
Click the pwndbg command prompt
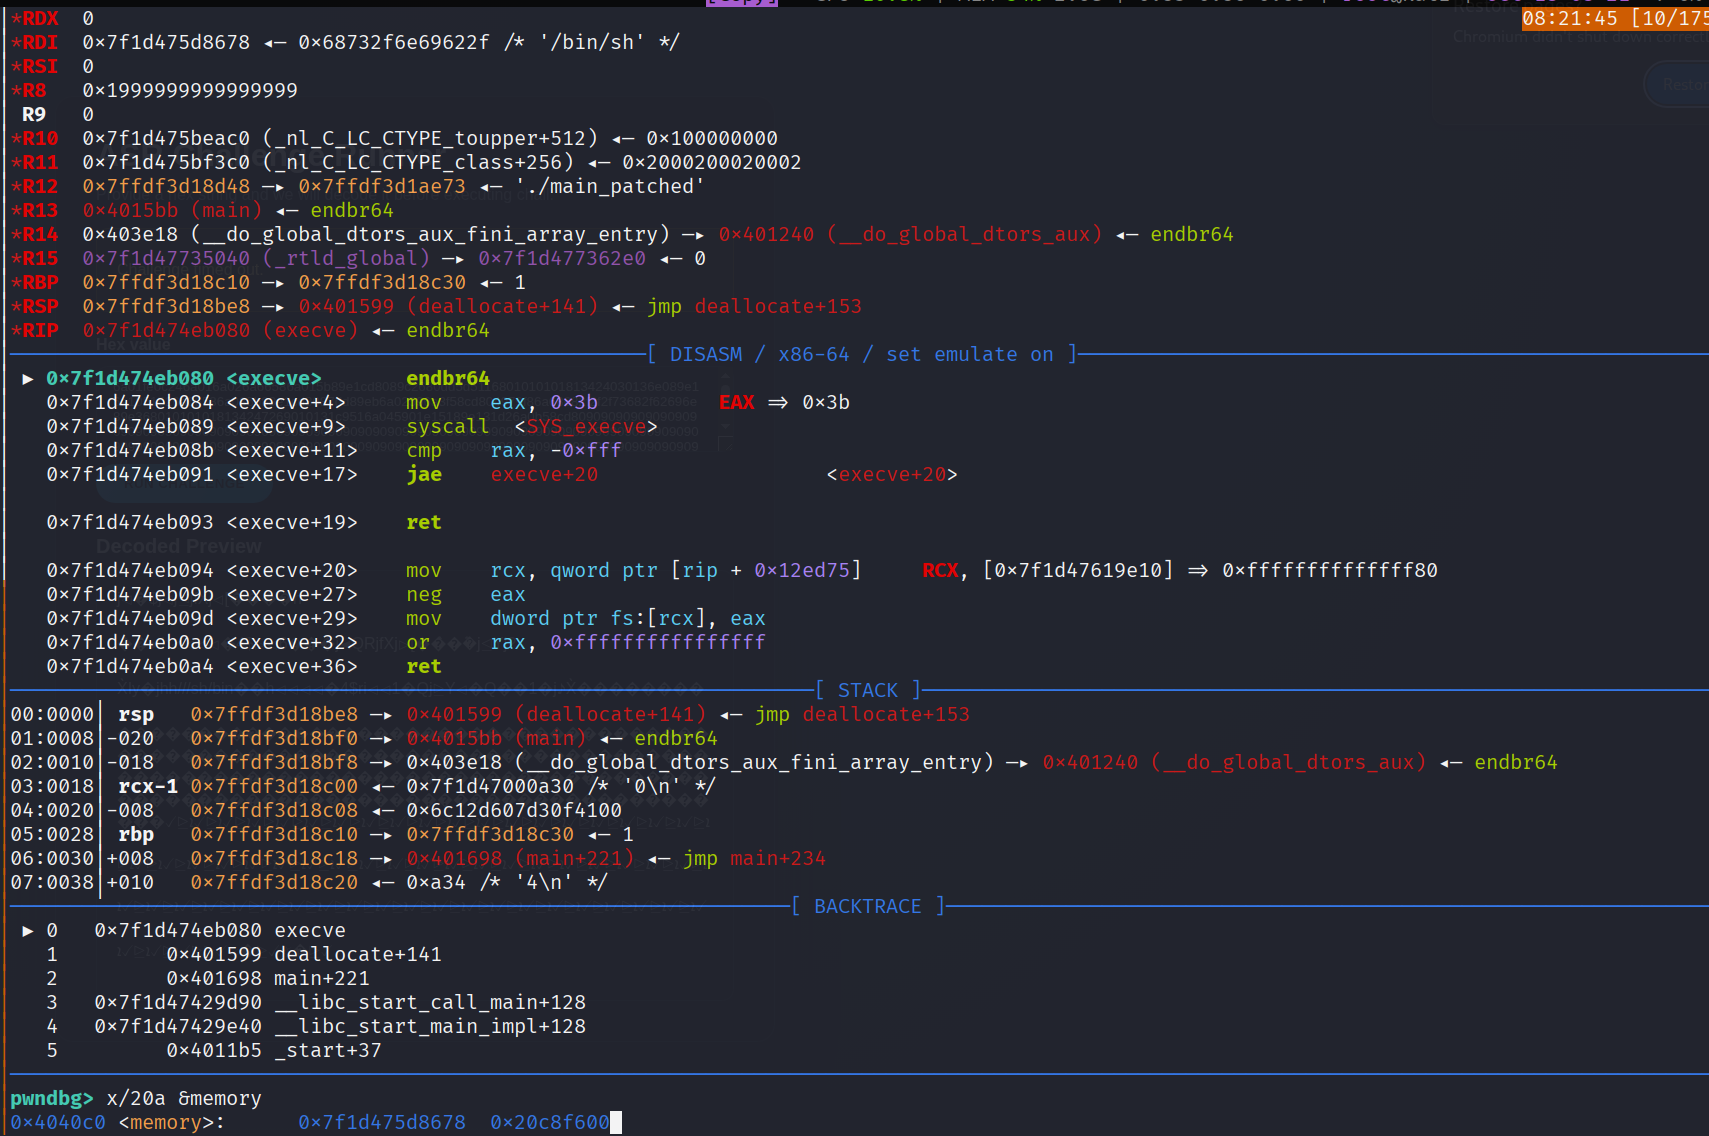coord(51,1098)
